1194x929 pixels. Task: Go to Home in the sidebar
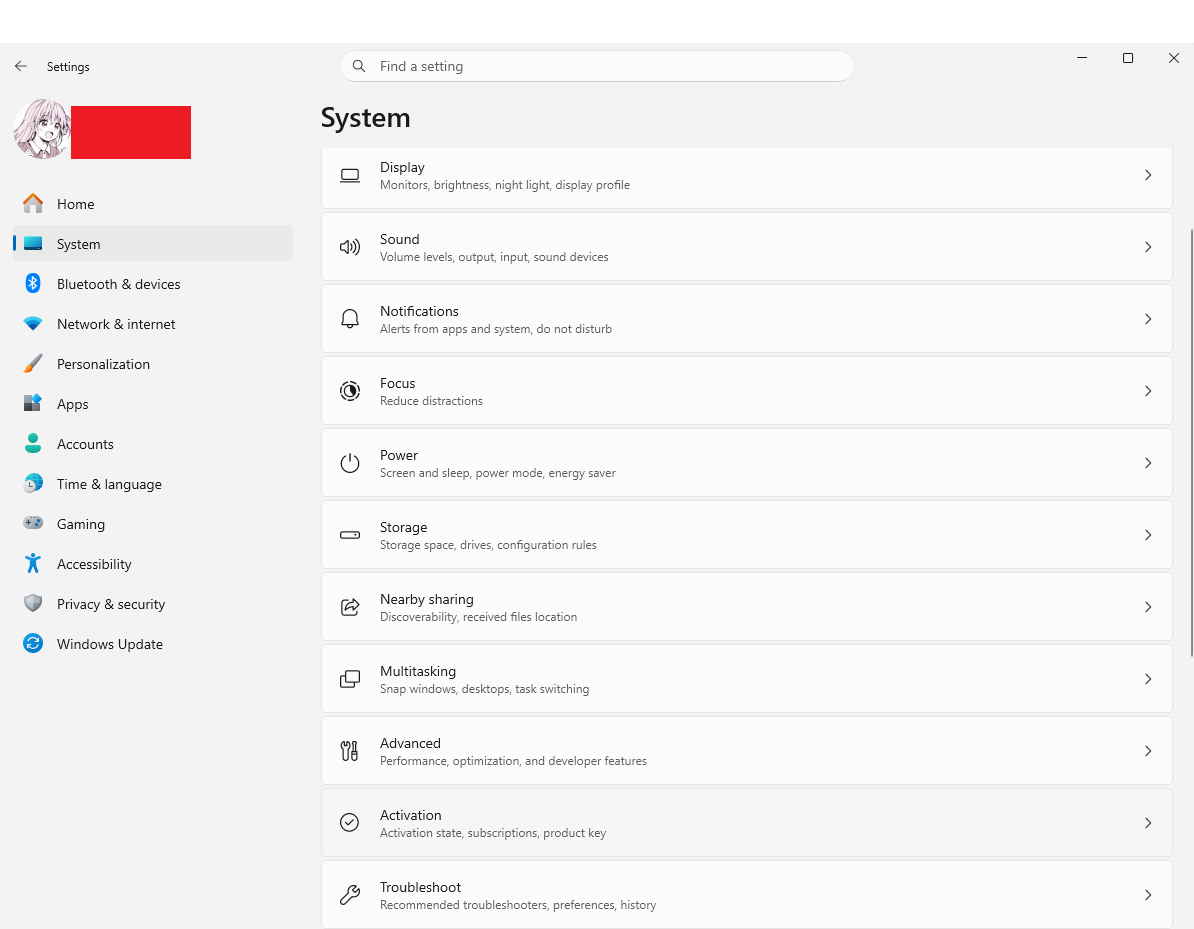click(152, 204)
